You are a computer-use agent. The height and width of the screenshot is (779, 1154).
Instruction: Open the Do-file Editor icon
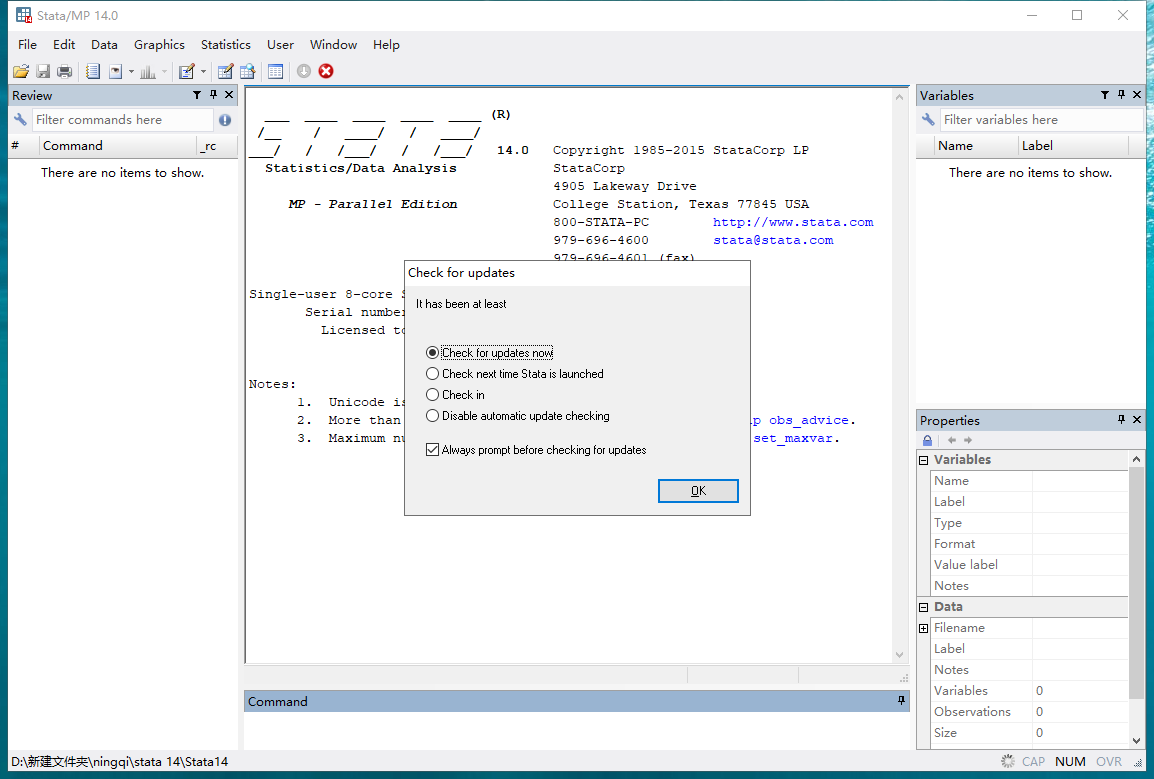187,71
